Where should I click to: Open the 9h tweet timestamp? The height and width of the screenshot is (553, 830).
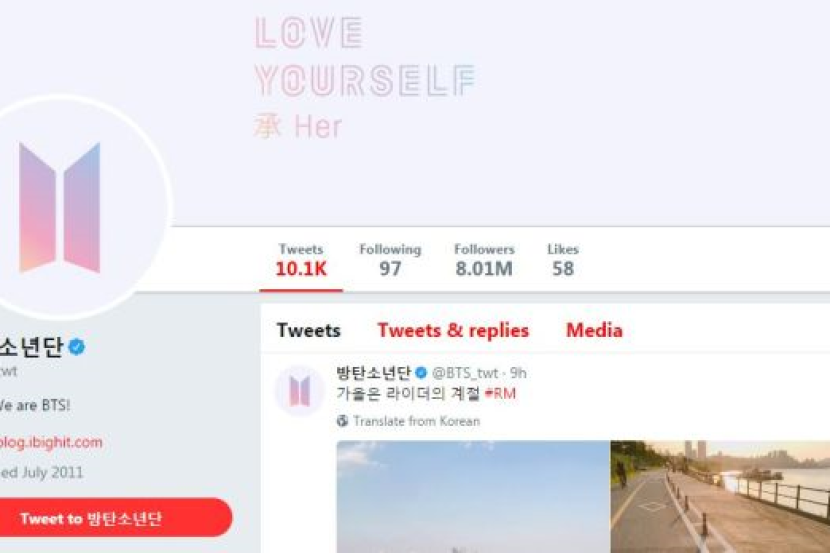point(518,373)
